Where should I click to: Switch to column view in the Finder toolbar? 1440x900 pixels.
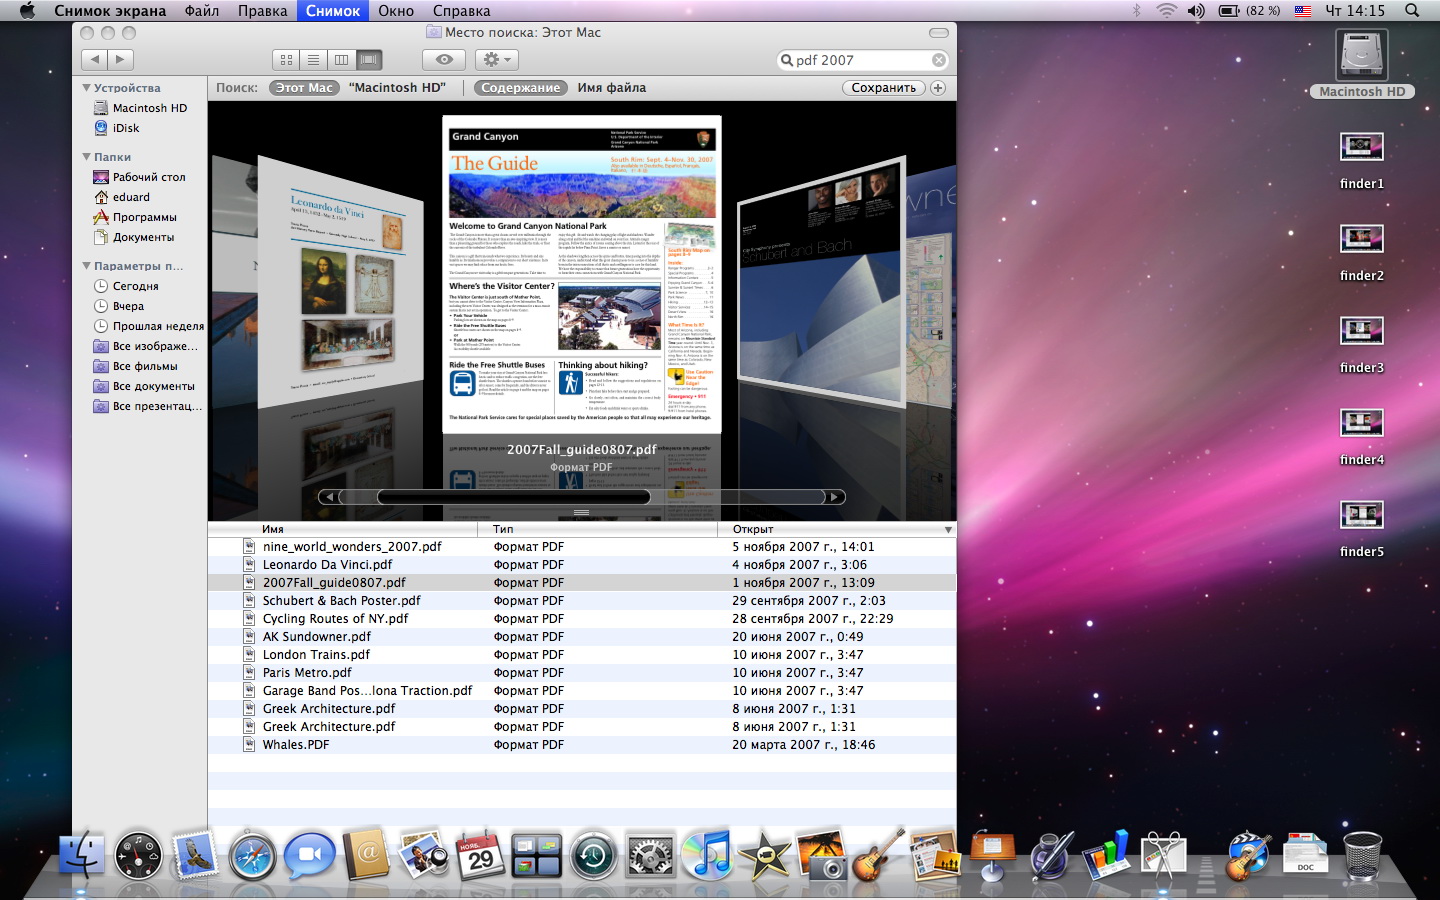click(341, 60)
